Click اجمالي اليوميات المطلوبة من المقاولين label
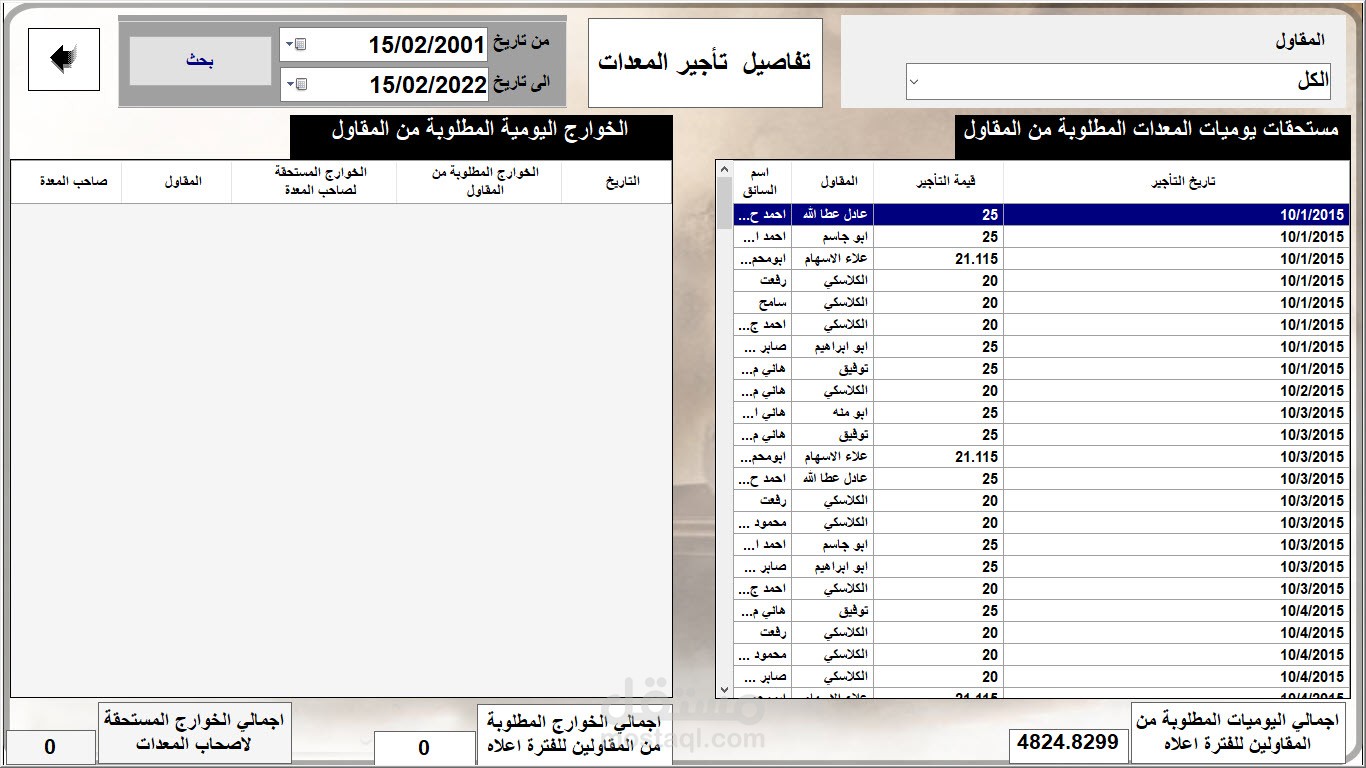 (x=1238, y=733)
